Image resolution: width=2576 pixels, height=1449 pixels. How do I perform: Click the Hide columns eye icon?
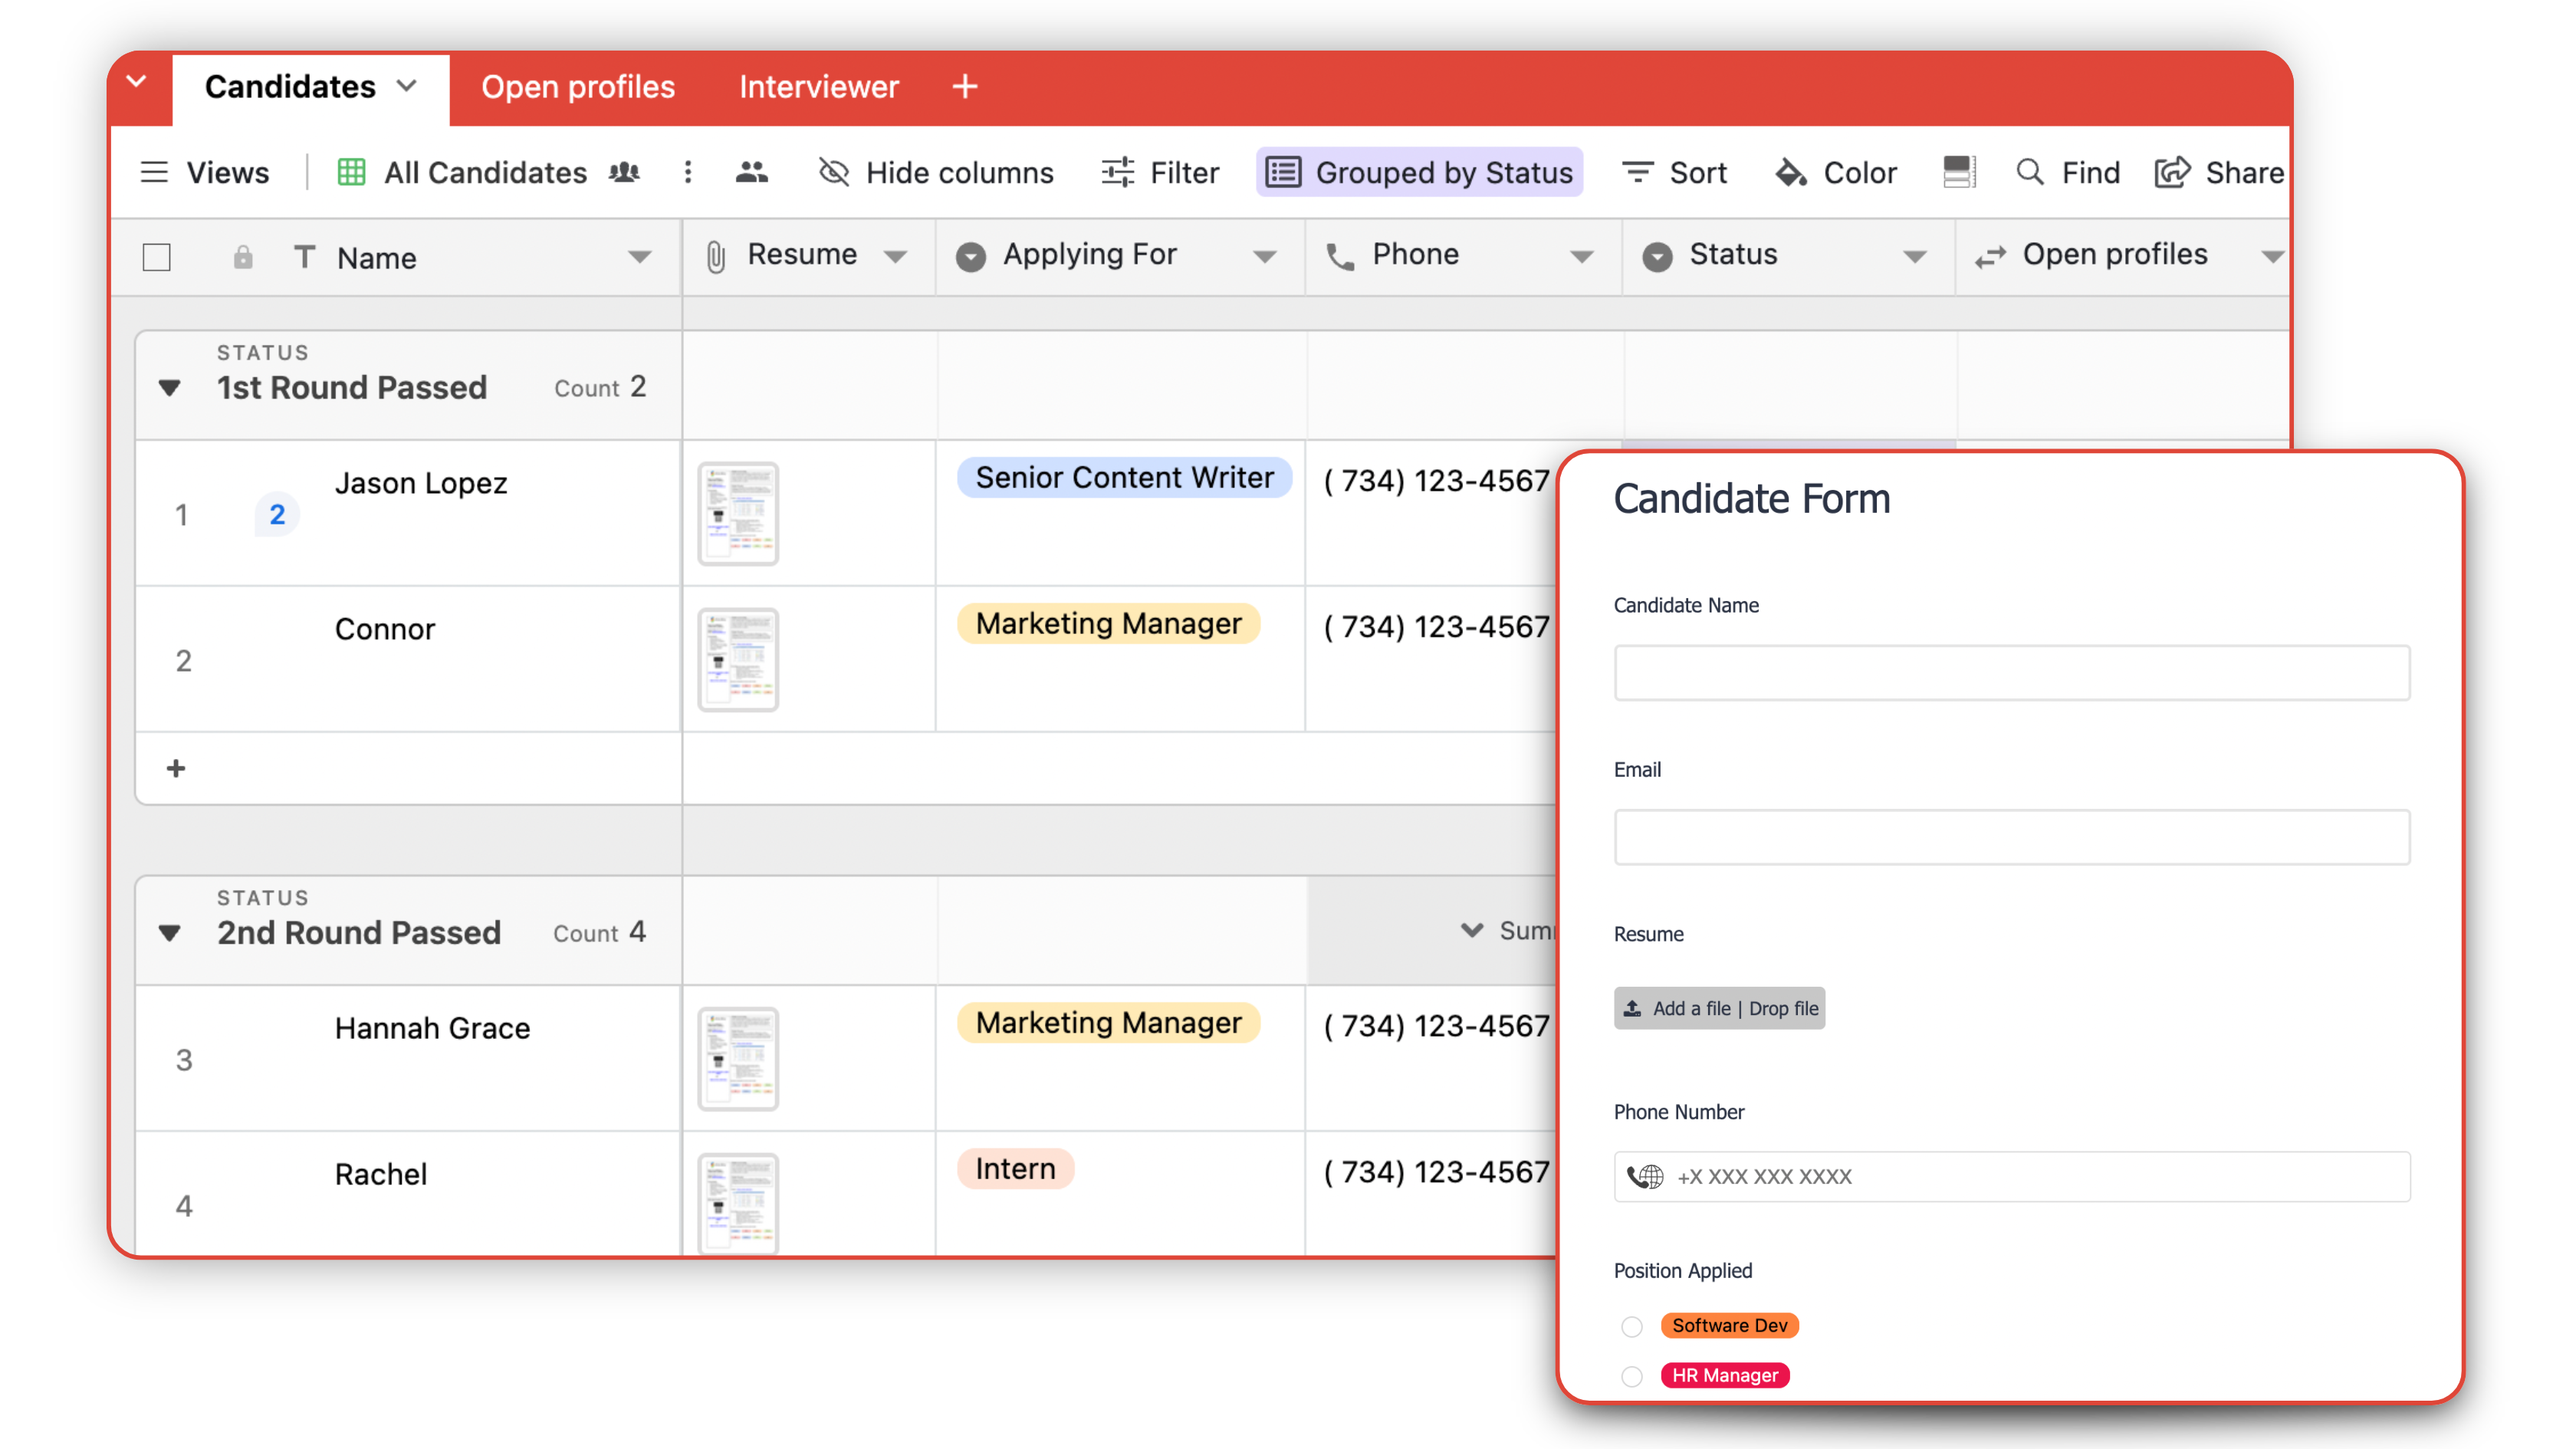pos(833,172)
